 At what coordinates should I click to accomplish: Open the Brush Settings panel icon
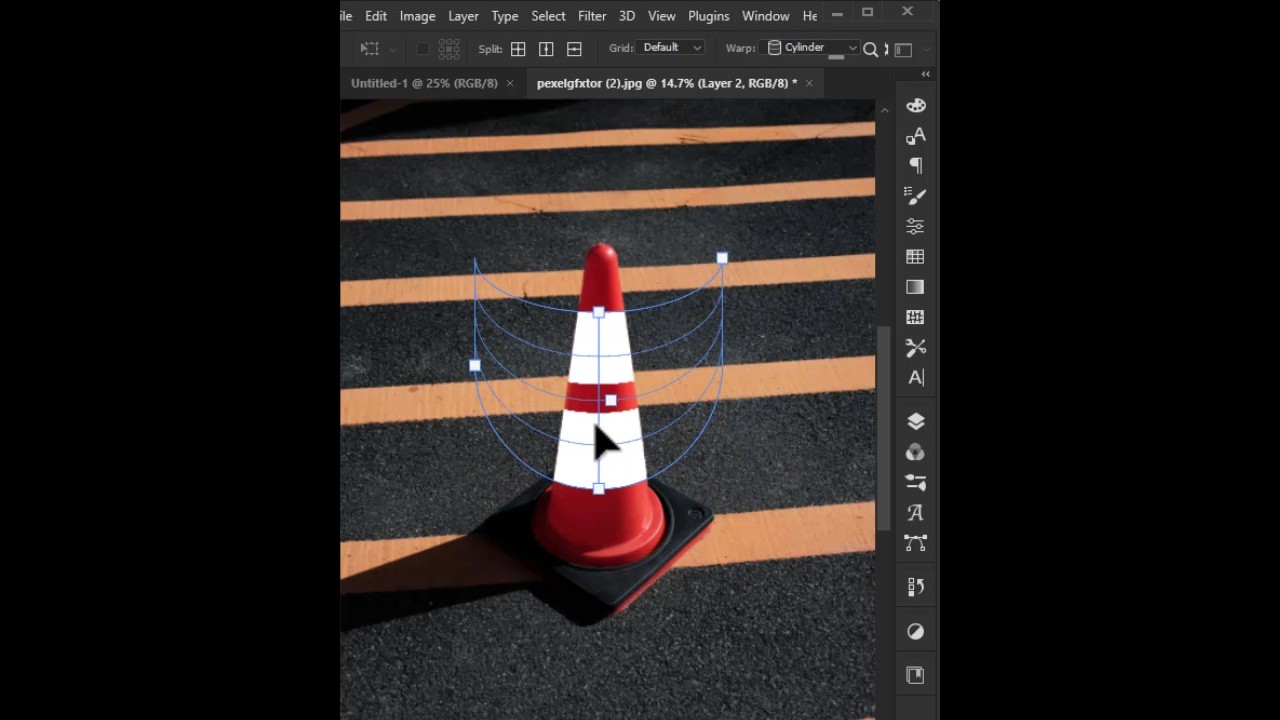click(x=916, y=482)
